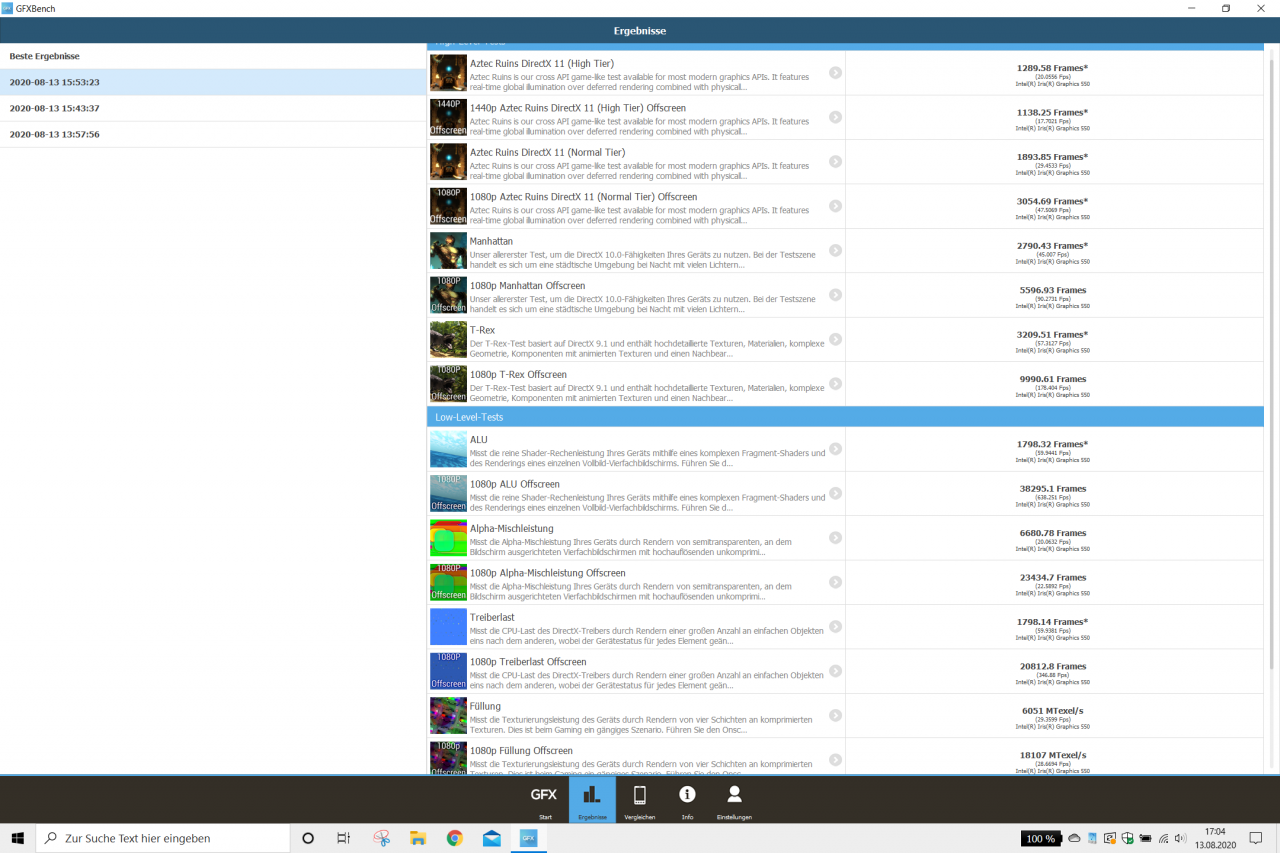Screen dimensions: 1280x853
Task: Click the GFXBench taskbar icon
Action: click(529, 838)
